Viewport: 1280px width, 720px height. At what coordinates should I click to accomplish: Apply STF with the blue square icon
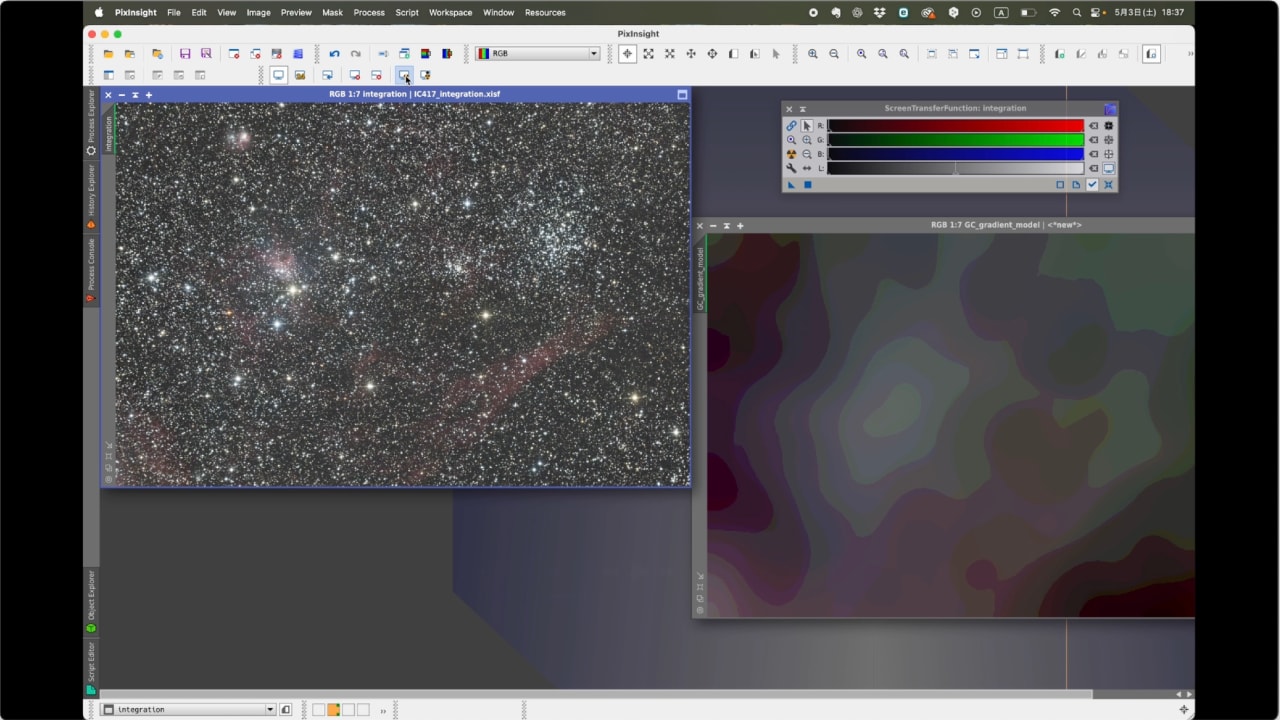click(x=808, y=185)
